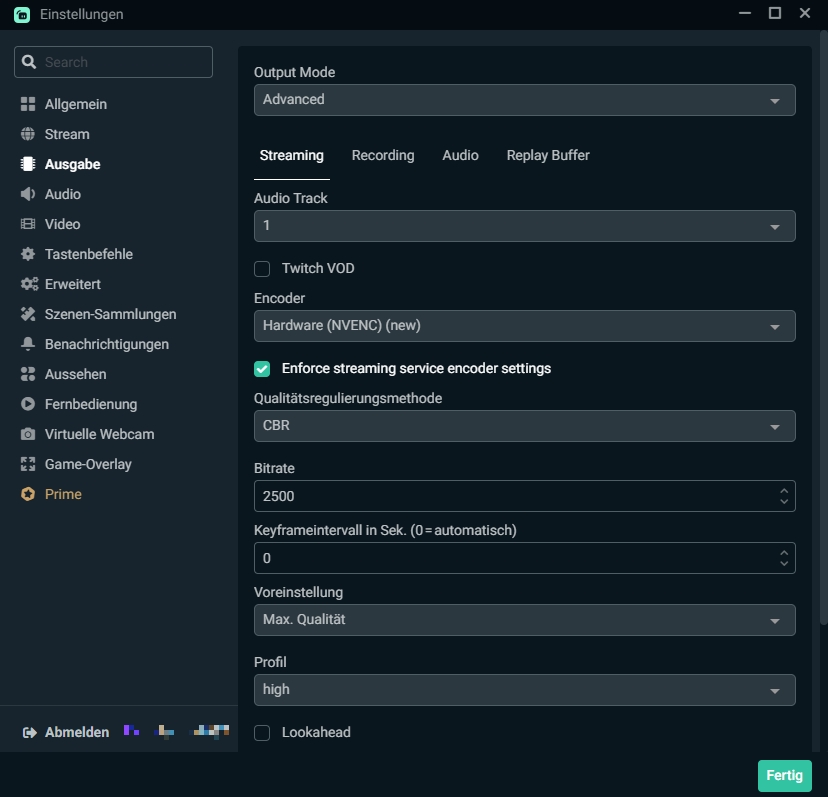The image size is (828, 797).
Task: Click the Benachrichtigungen bell icon
Action: pyautogui.click(x=28, y=344)
